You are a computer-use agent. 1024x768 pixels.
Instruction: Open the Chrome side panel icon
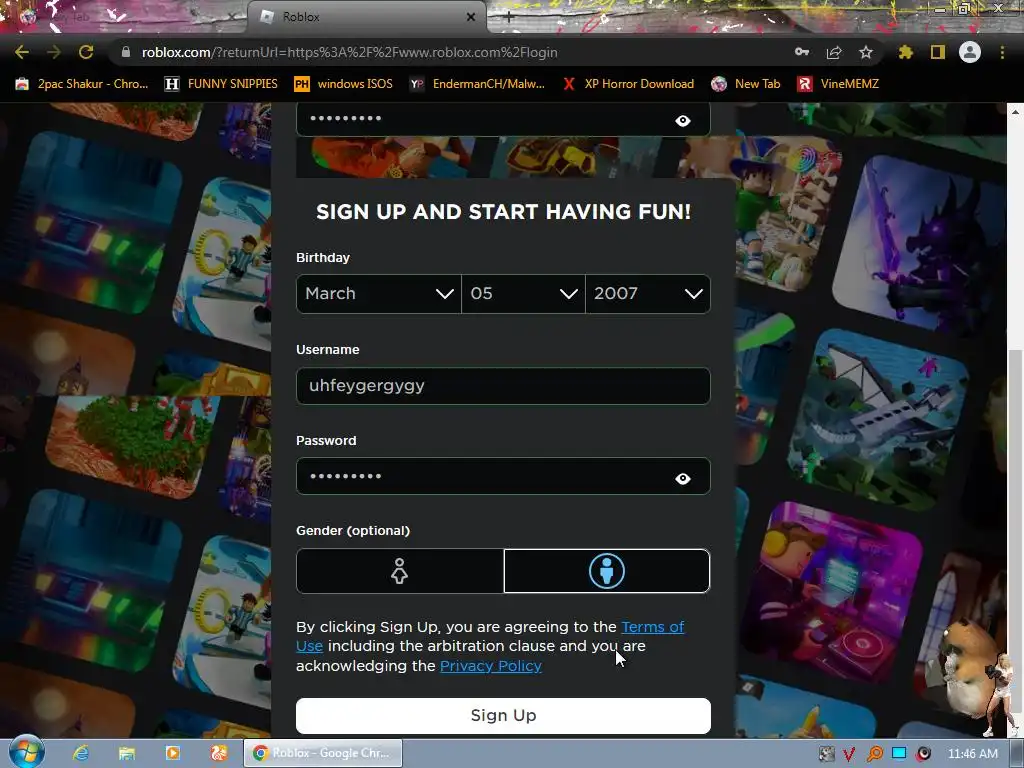coord(938,52)
